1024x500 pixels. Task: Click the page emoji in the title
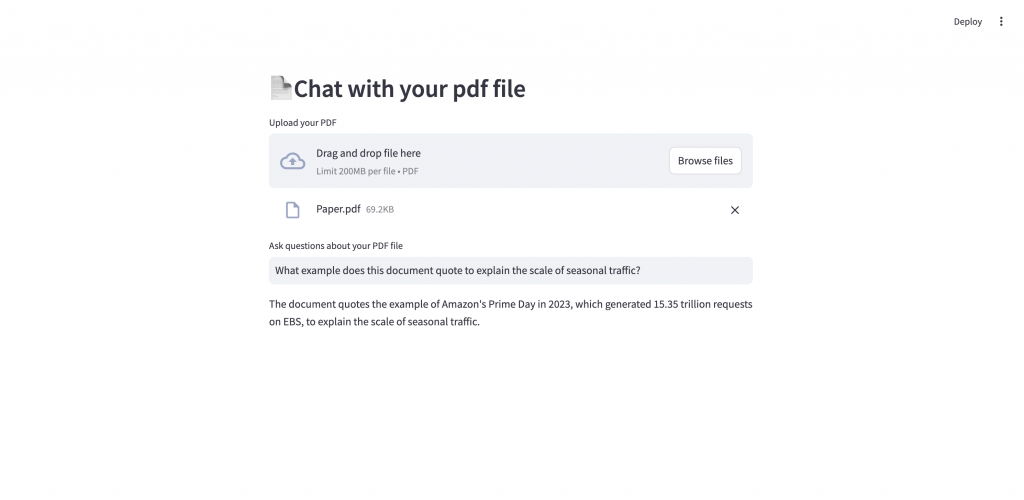280,88
